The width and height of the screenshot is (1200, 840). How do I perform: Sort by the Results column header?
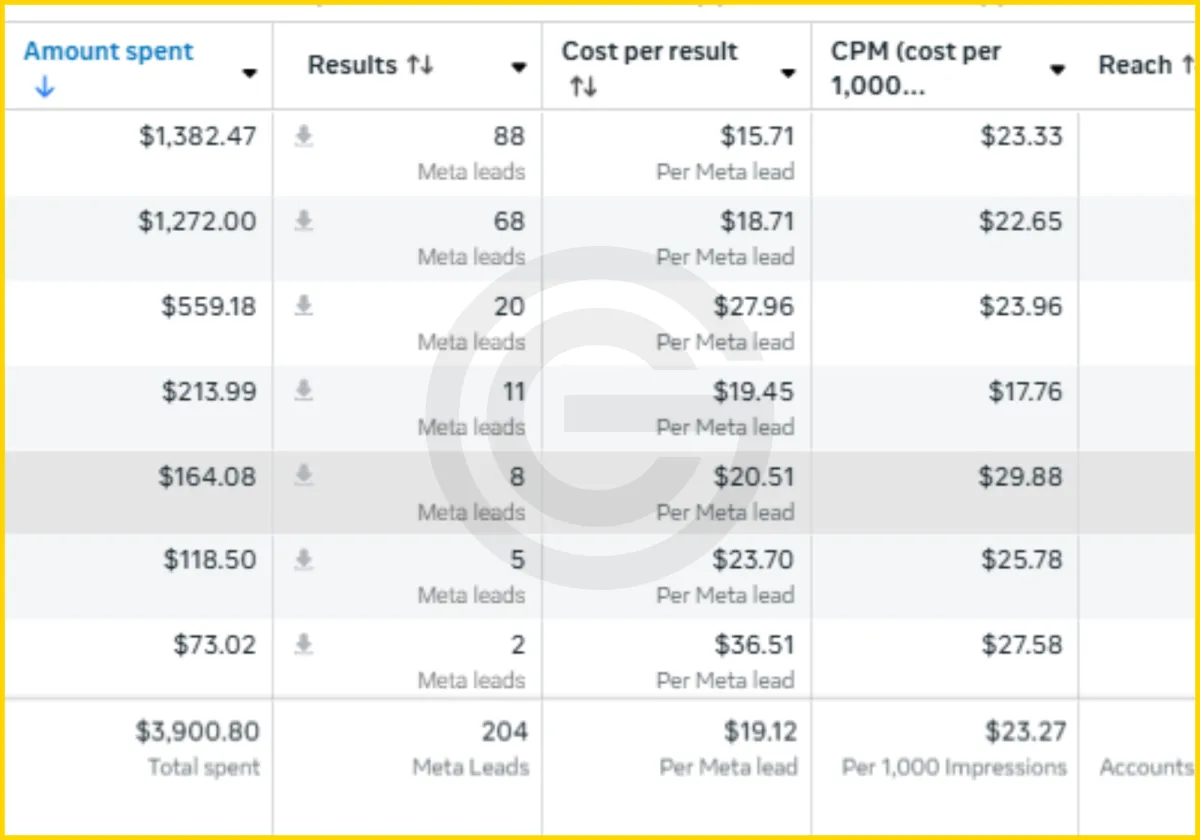click(x=370, y=66)
